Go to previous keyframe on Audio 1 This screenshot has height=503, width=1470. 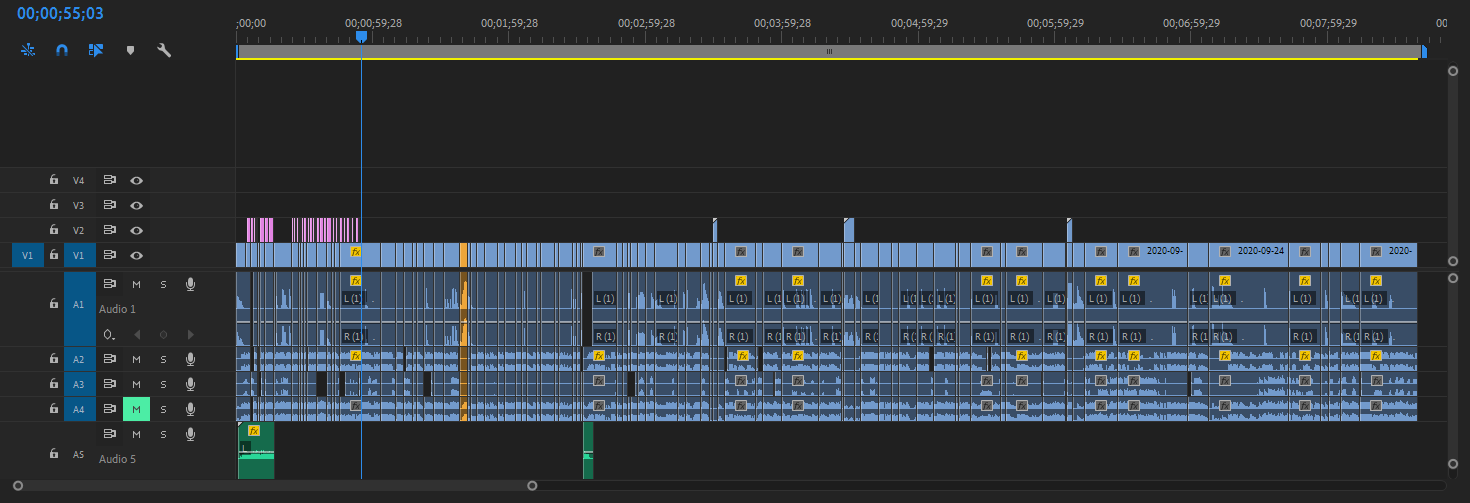(137, 334)
